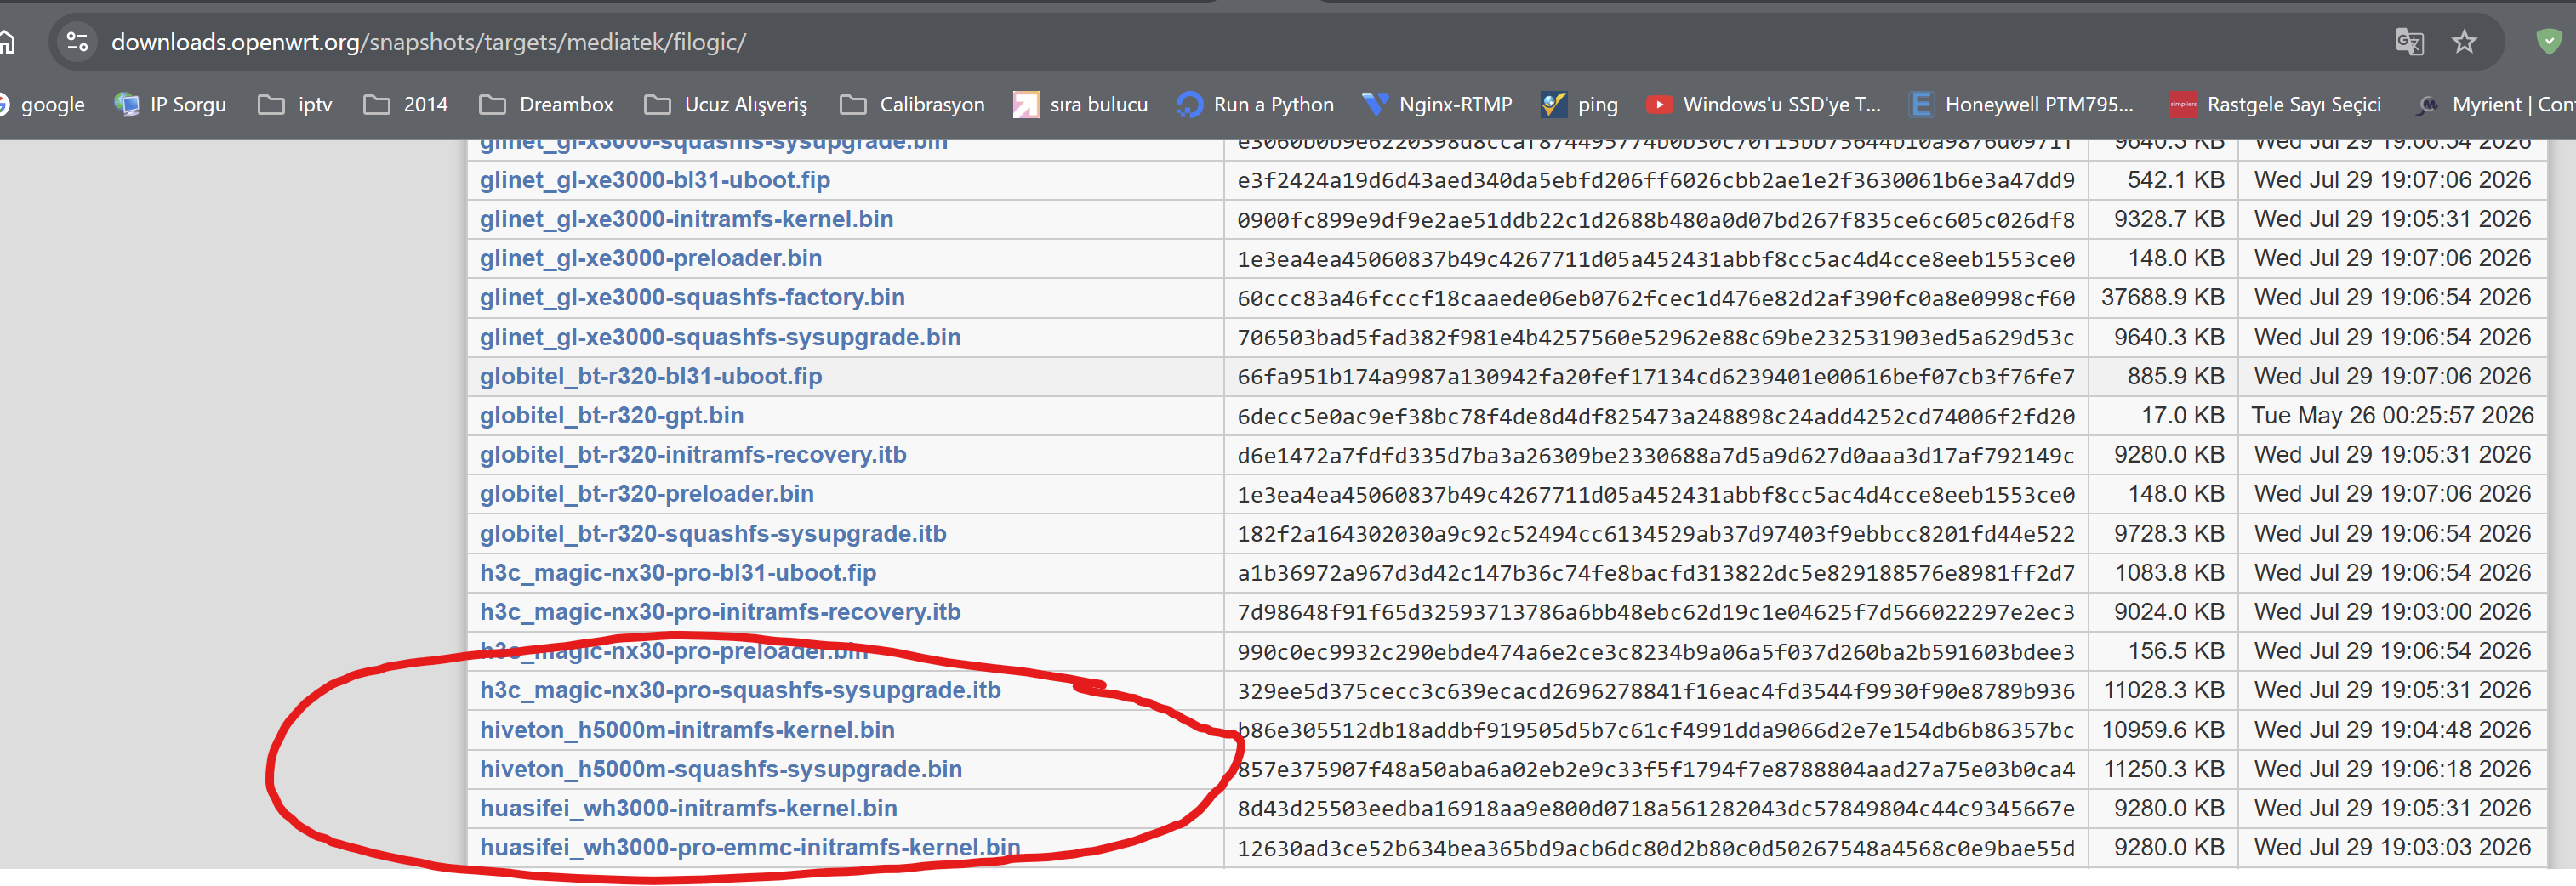Click the Wed Jul 29 19:04:48 2026 date

[x=2393, y=730]
